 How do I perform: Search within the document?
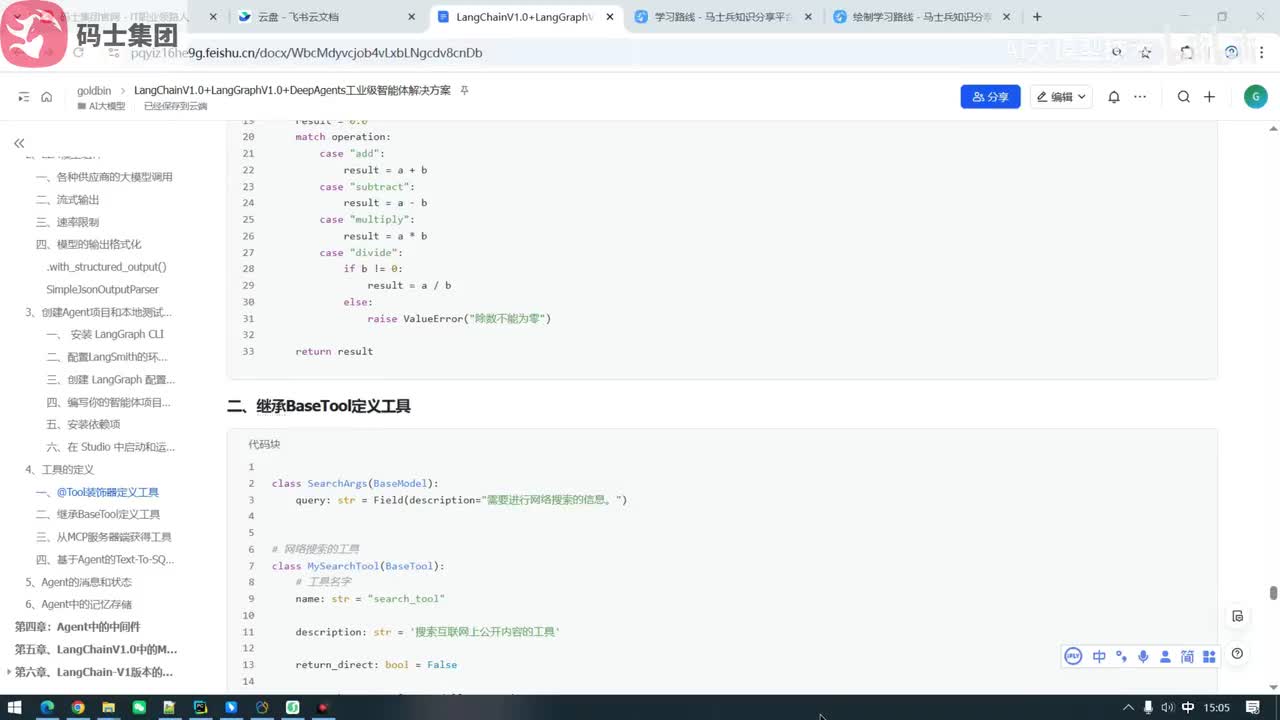[1184, 97]
